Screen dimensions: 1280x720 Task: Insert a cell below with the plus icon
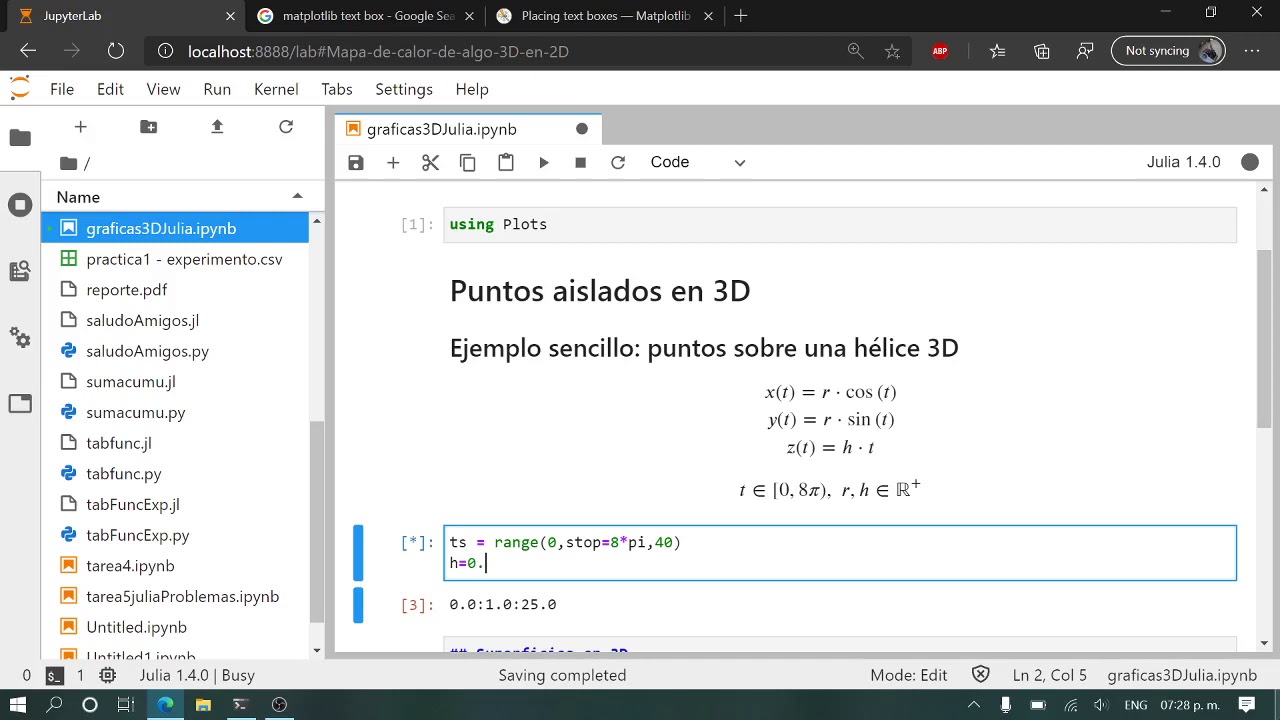393,162
